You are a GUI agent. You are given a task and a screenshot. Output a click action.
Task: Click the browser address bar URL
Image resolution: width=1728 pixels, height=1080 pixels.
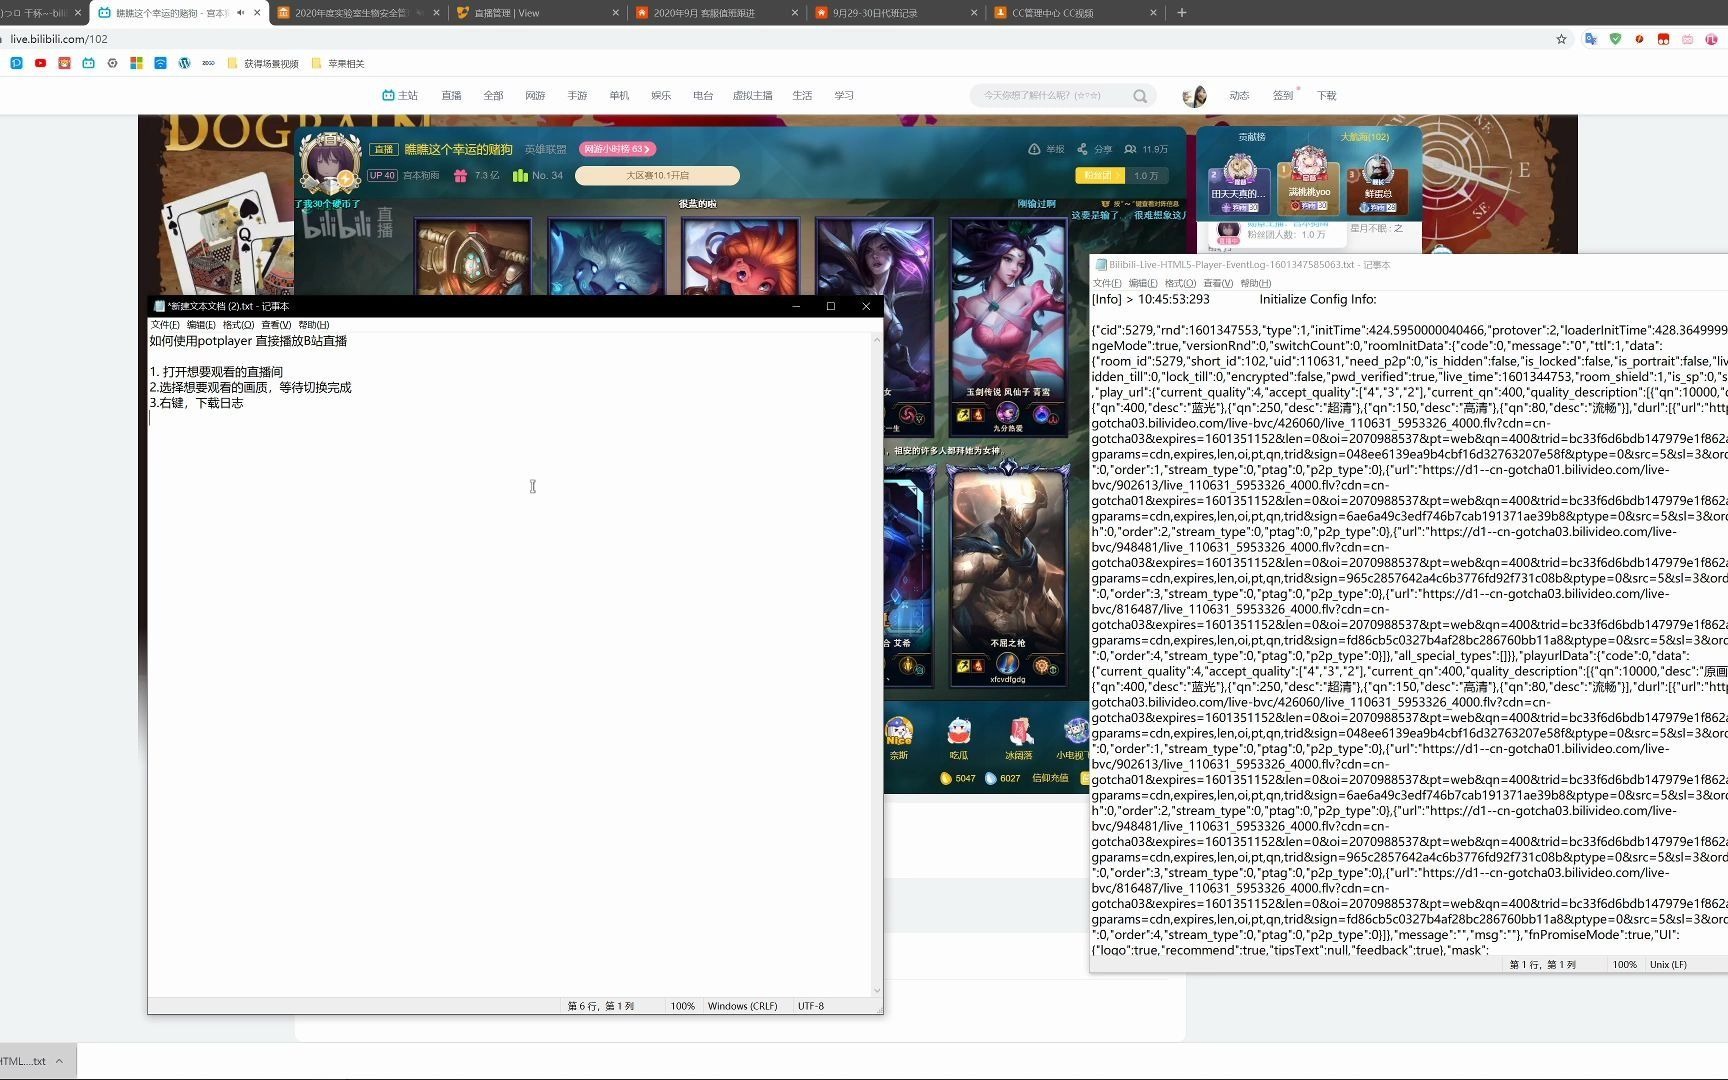[x=59, y=39]
